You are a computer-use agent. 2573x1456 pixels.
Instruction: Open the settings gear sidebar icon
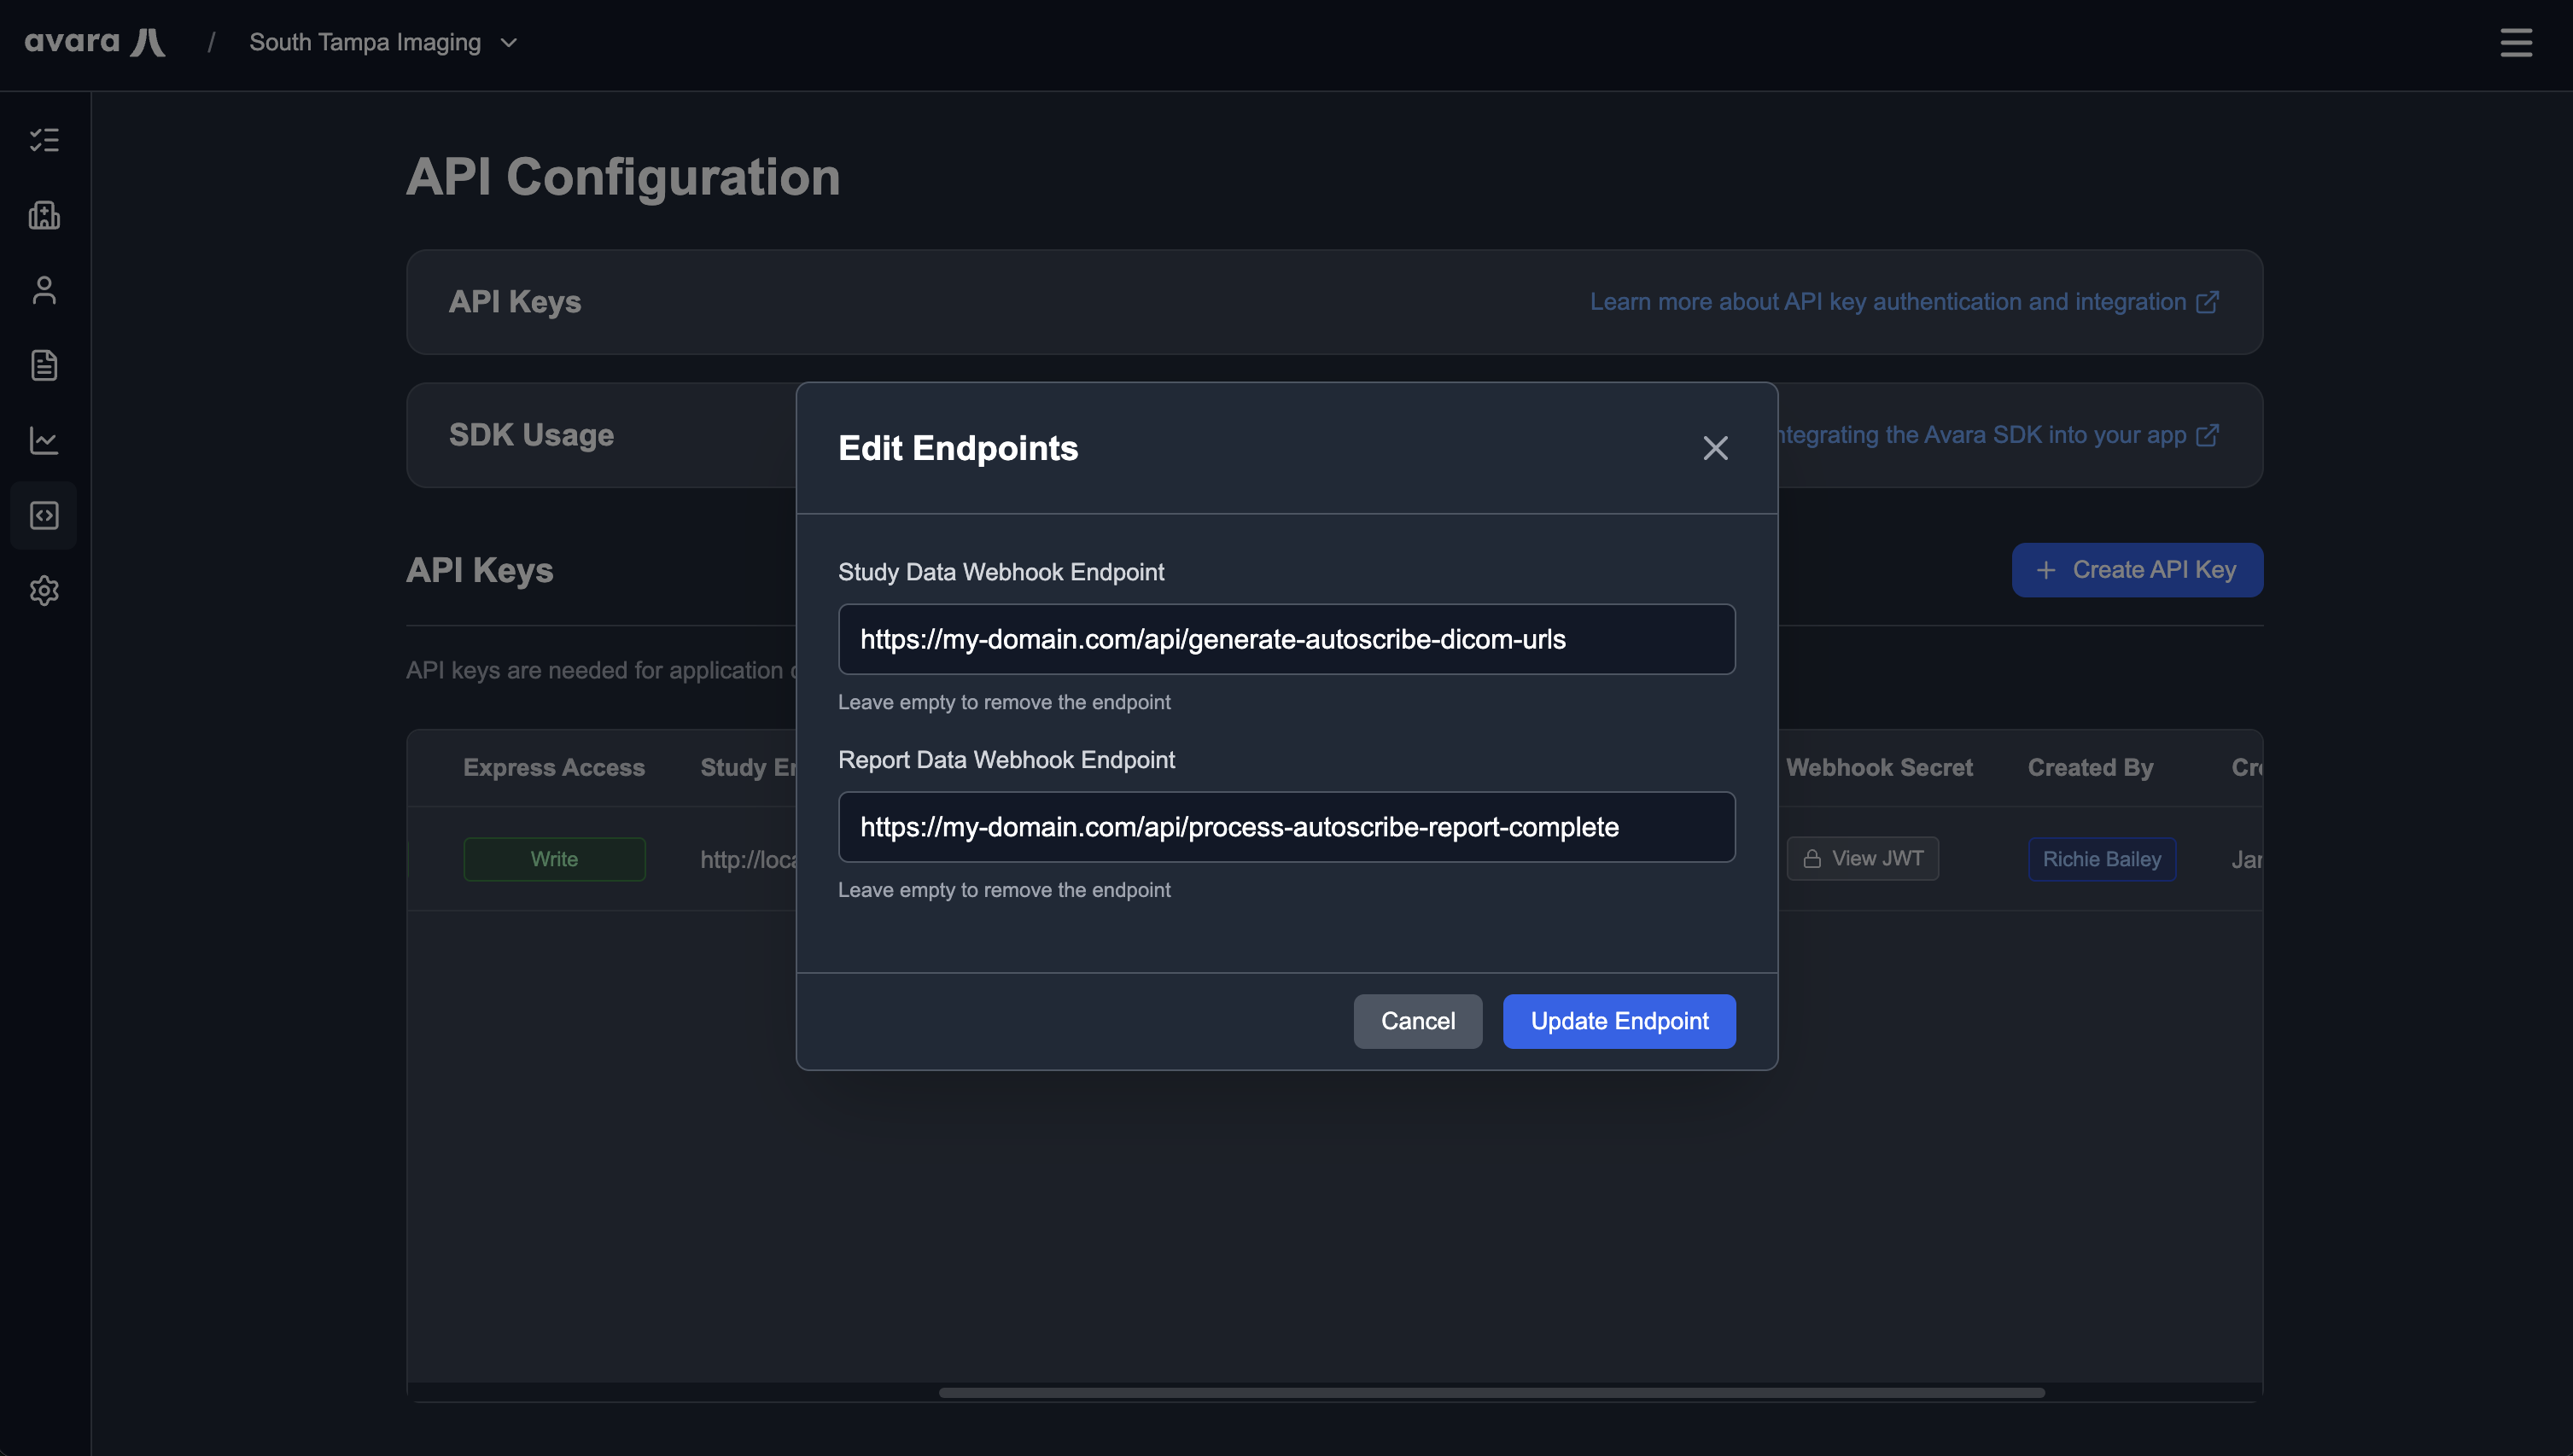pos(44,591)
